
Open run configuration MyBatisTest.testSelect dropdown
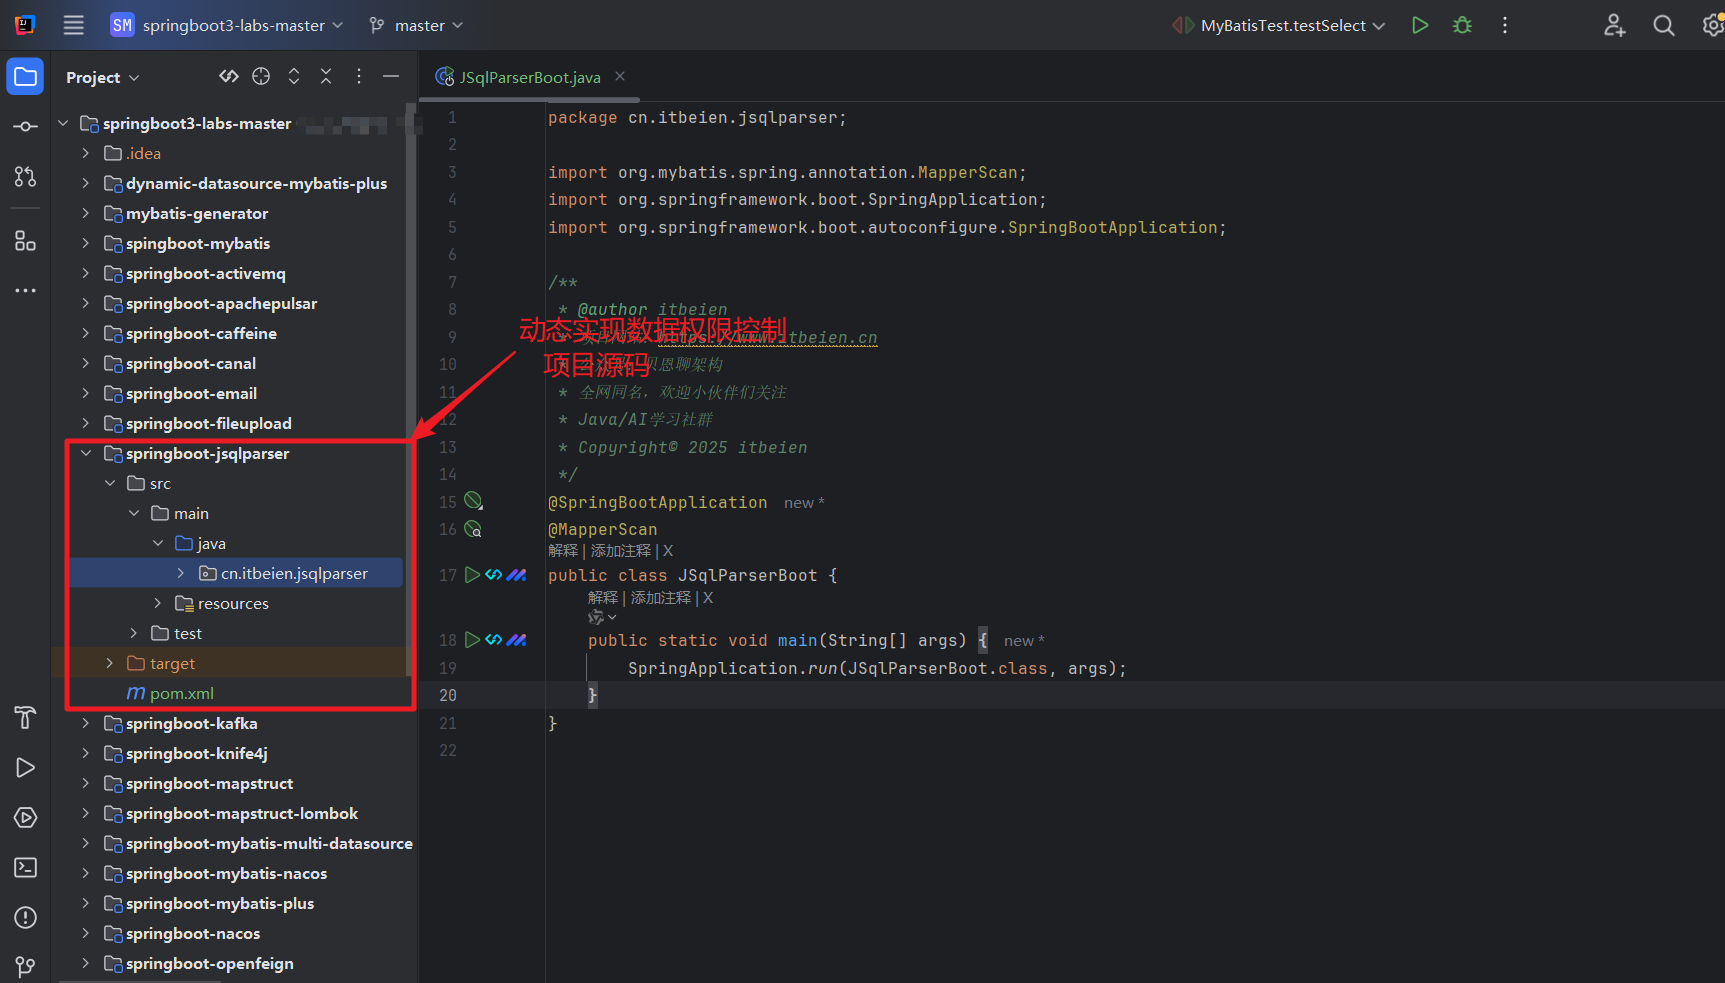click(1279, 25)
